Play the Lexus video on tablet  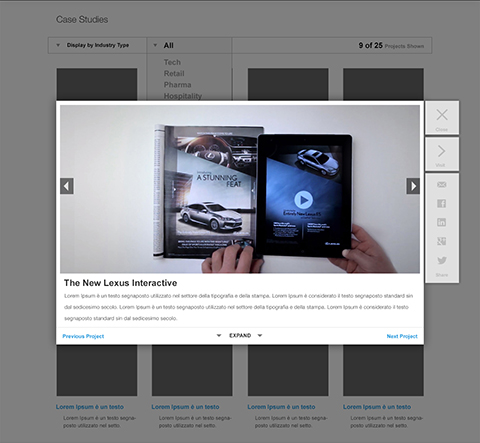(x=304, y=200)
